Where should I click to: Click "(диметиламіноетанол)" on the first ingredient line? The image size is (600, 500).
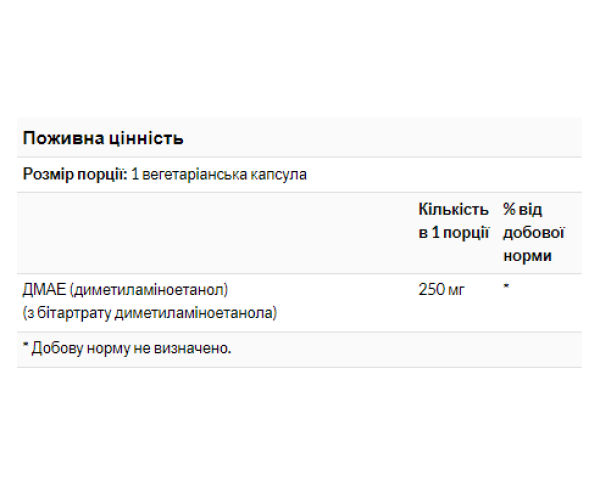pyautogui.click(x=146, y=290)
